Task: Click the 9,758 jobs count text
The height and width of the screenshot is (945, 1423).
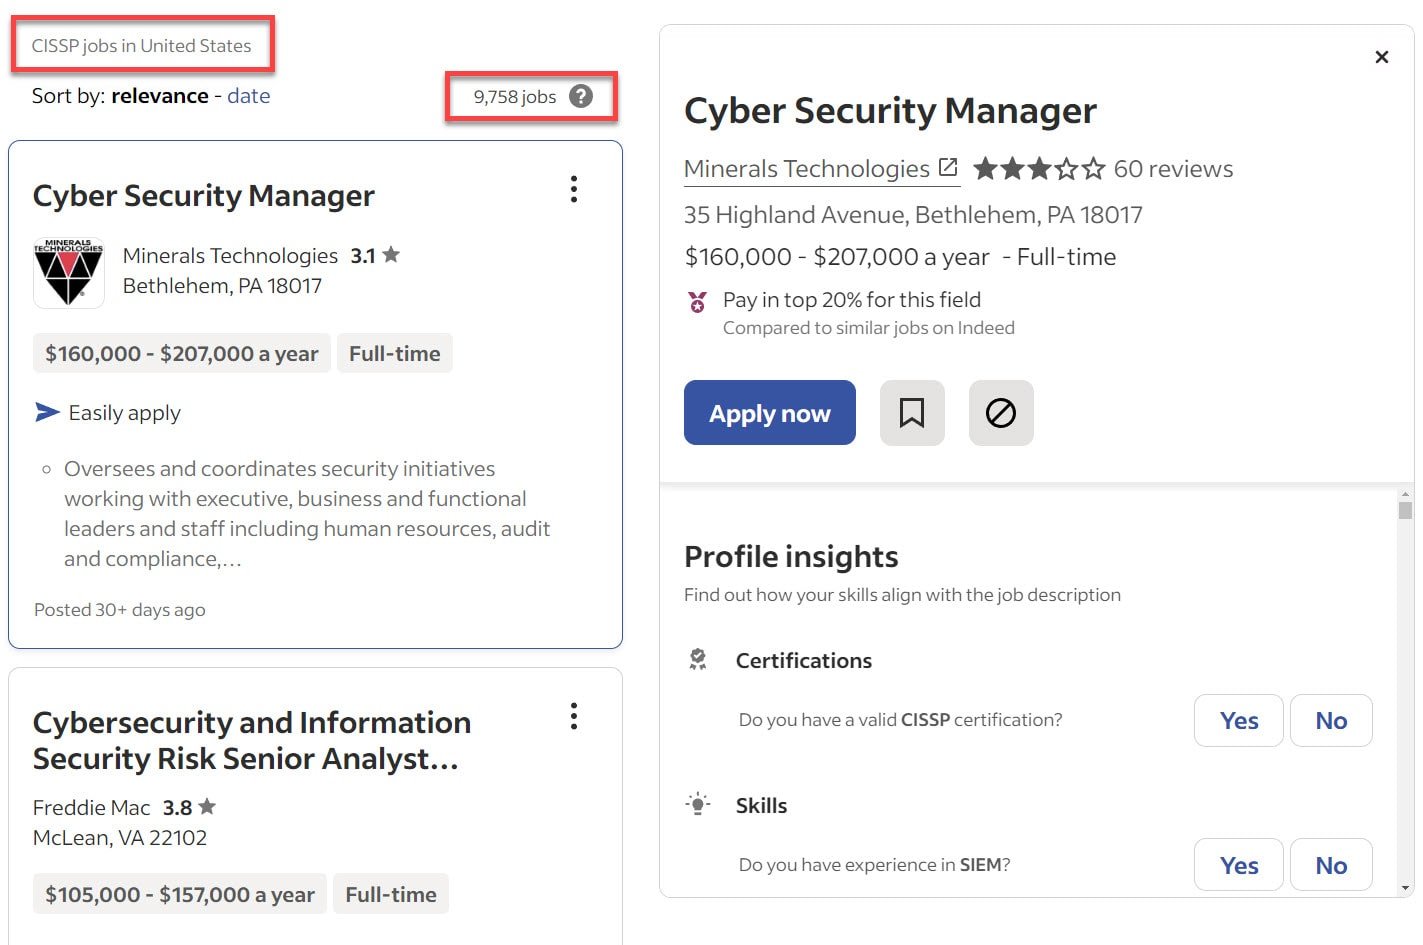Action: 515,97
